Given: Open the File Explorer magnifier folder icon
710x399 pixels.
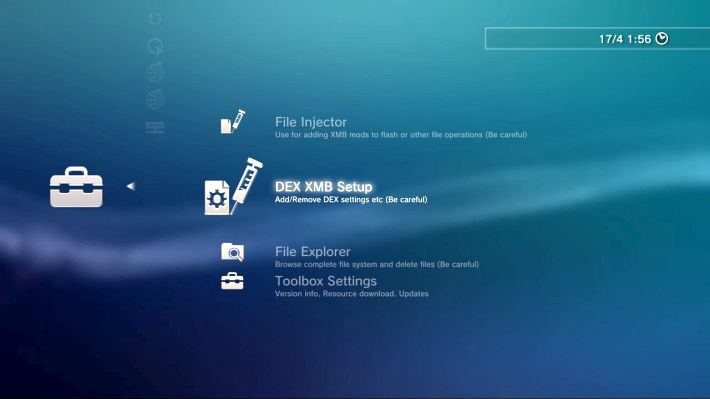Looking at the screenshot, I should point(232,252).
